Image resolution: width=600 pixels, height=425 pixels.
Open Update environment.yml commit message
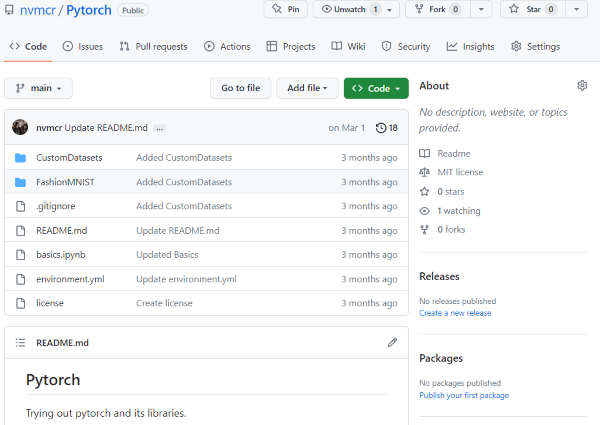[186, 279]
